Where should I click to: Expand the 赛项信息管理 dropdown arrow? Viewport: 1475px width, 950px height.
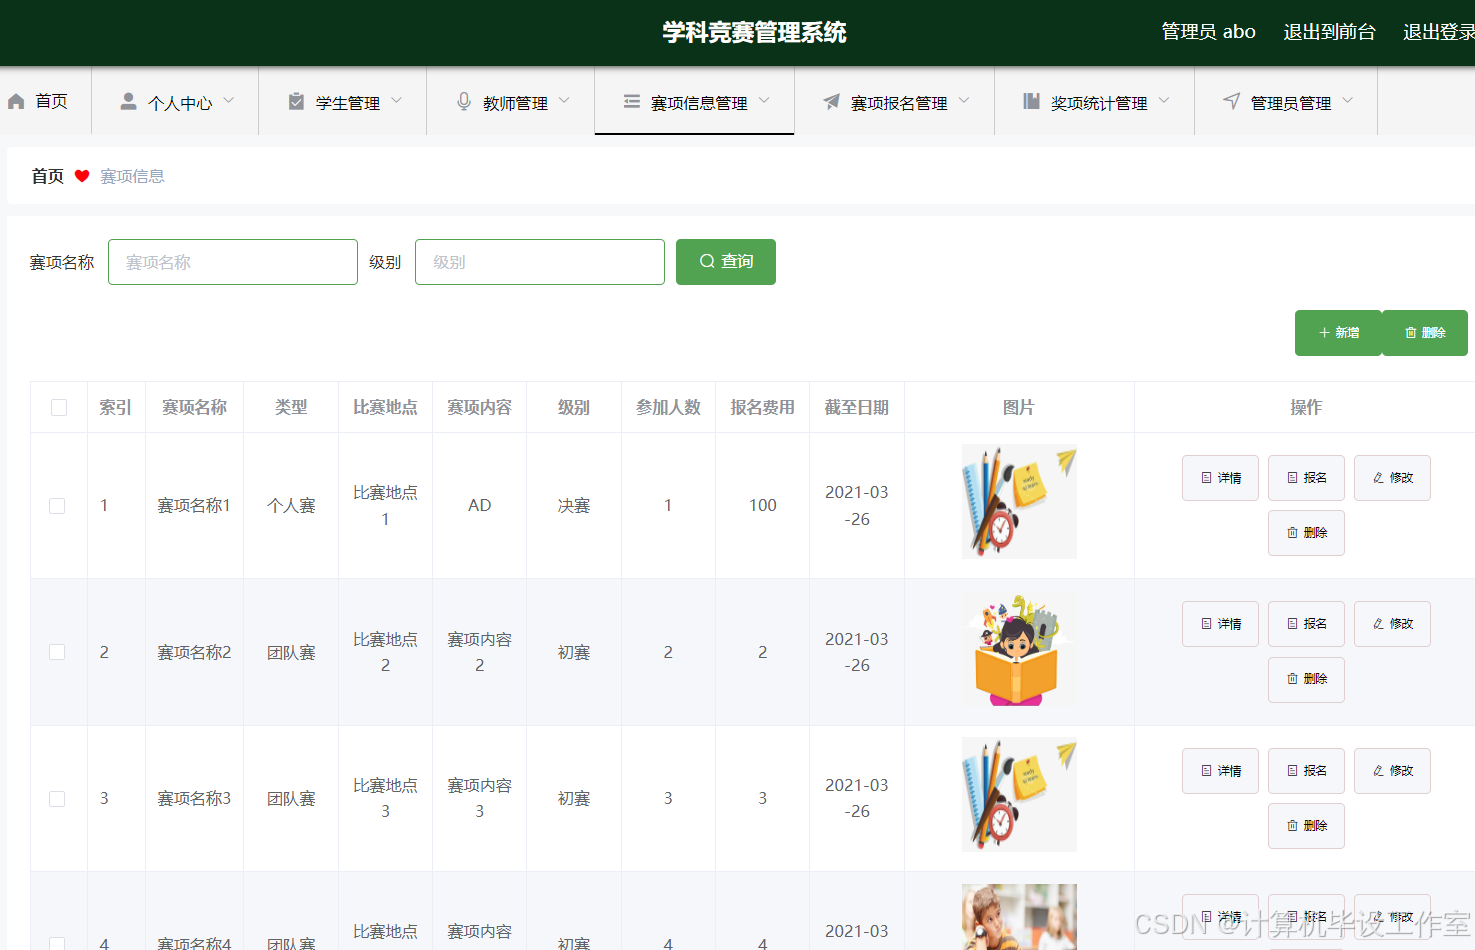click(x=765, y=101)
